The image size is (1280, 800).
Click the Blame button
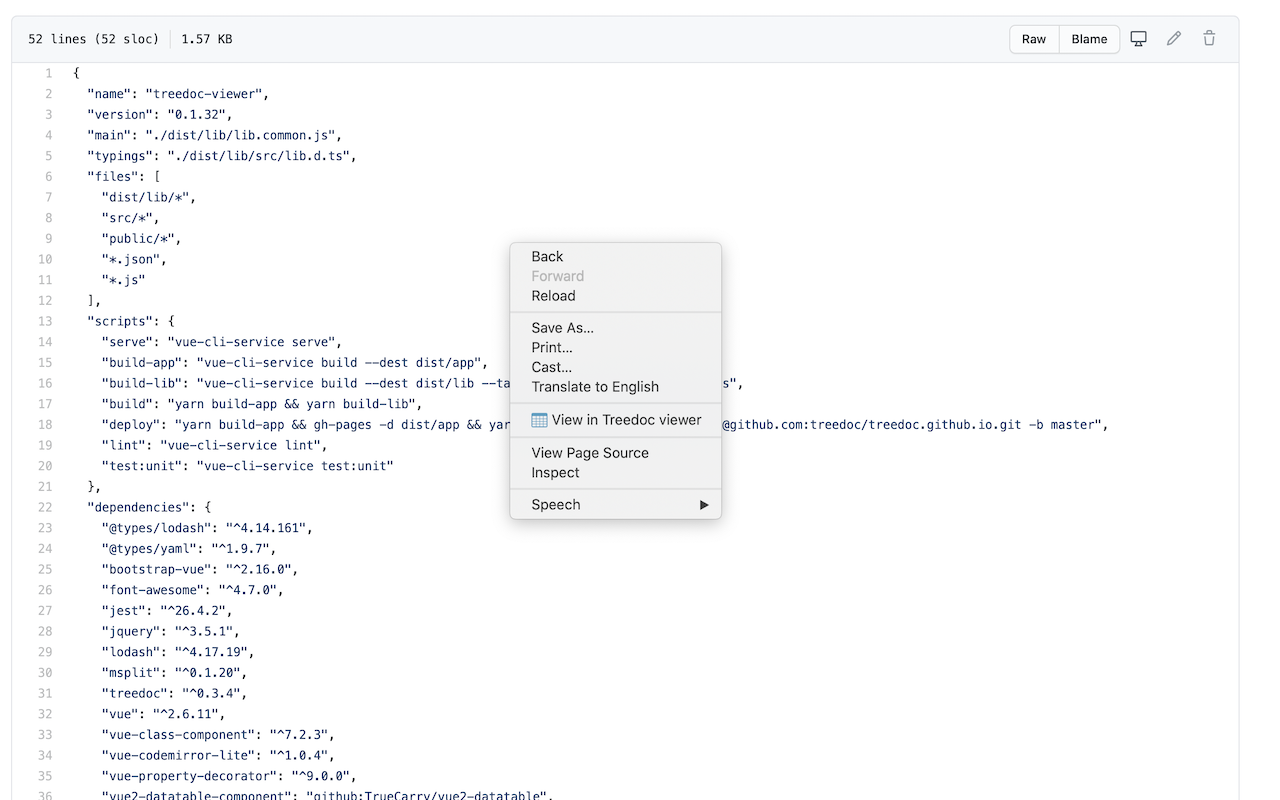tap(1089, 39)
